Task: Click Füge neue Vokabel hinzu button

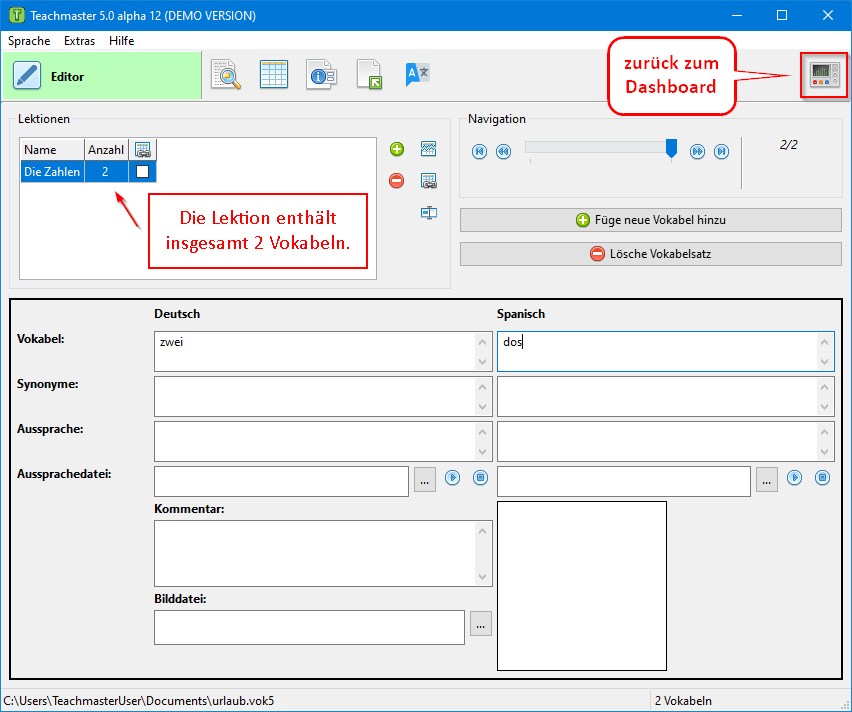Action: [x=650, y=220]
